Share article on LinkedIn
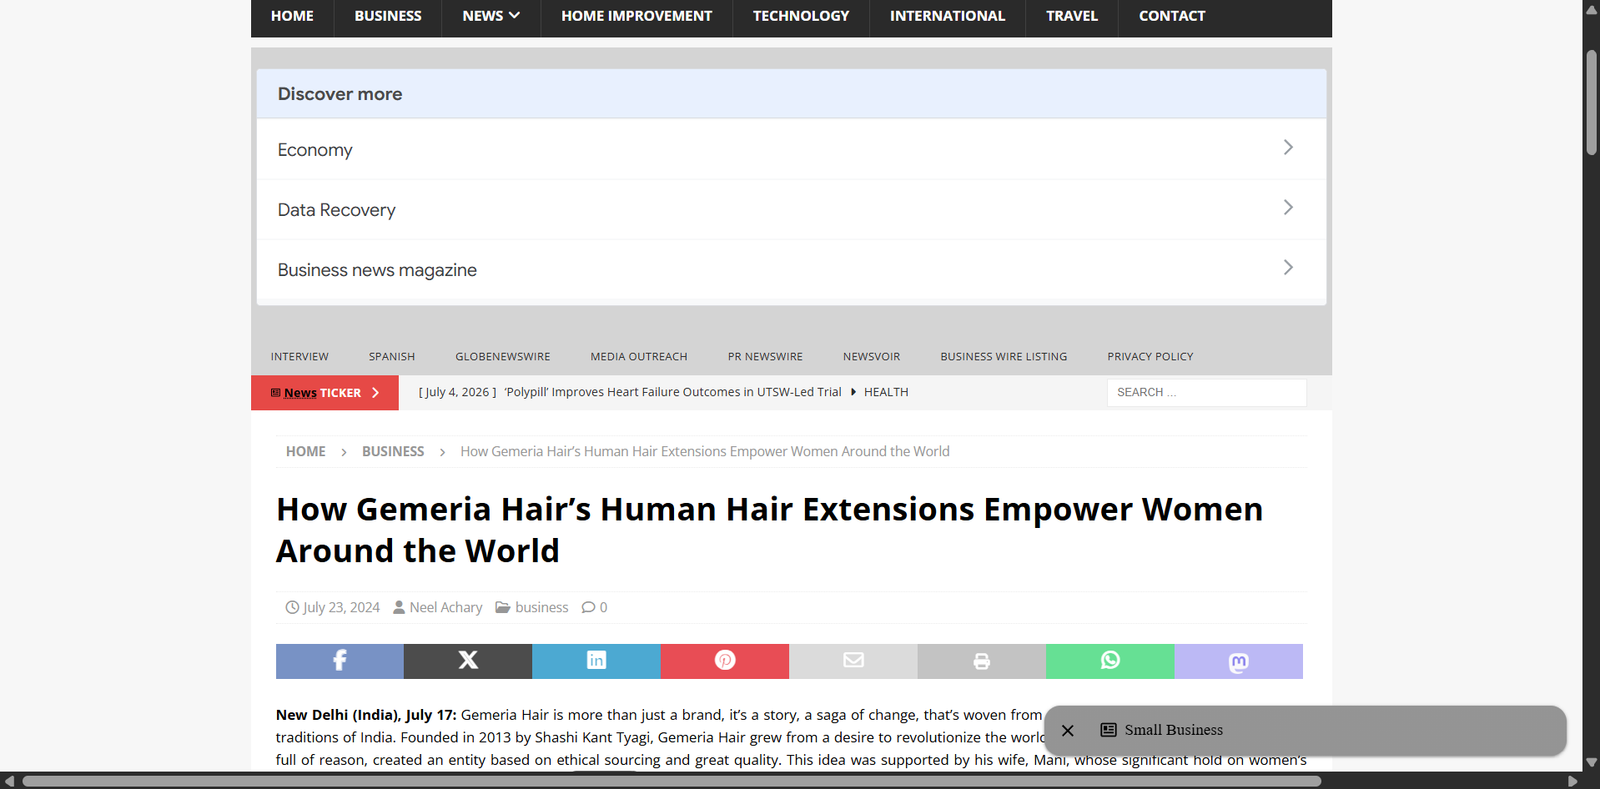 [596, 661]
